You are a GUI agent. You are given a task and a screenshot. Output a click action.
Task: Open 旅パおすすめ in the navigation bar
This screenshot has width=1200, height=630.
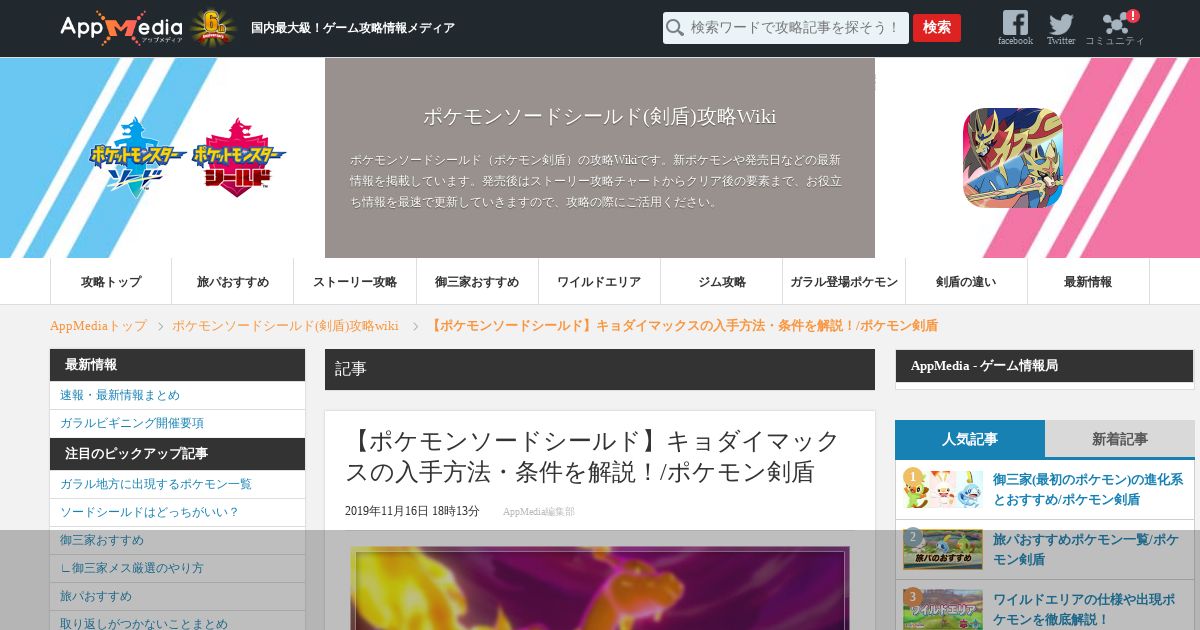[233, 282]
